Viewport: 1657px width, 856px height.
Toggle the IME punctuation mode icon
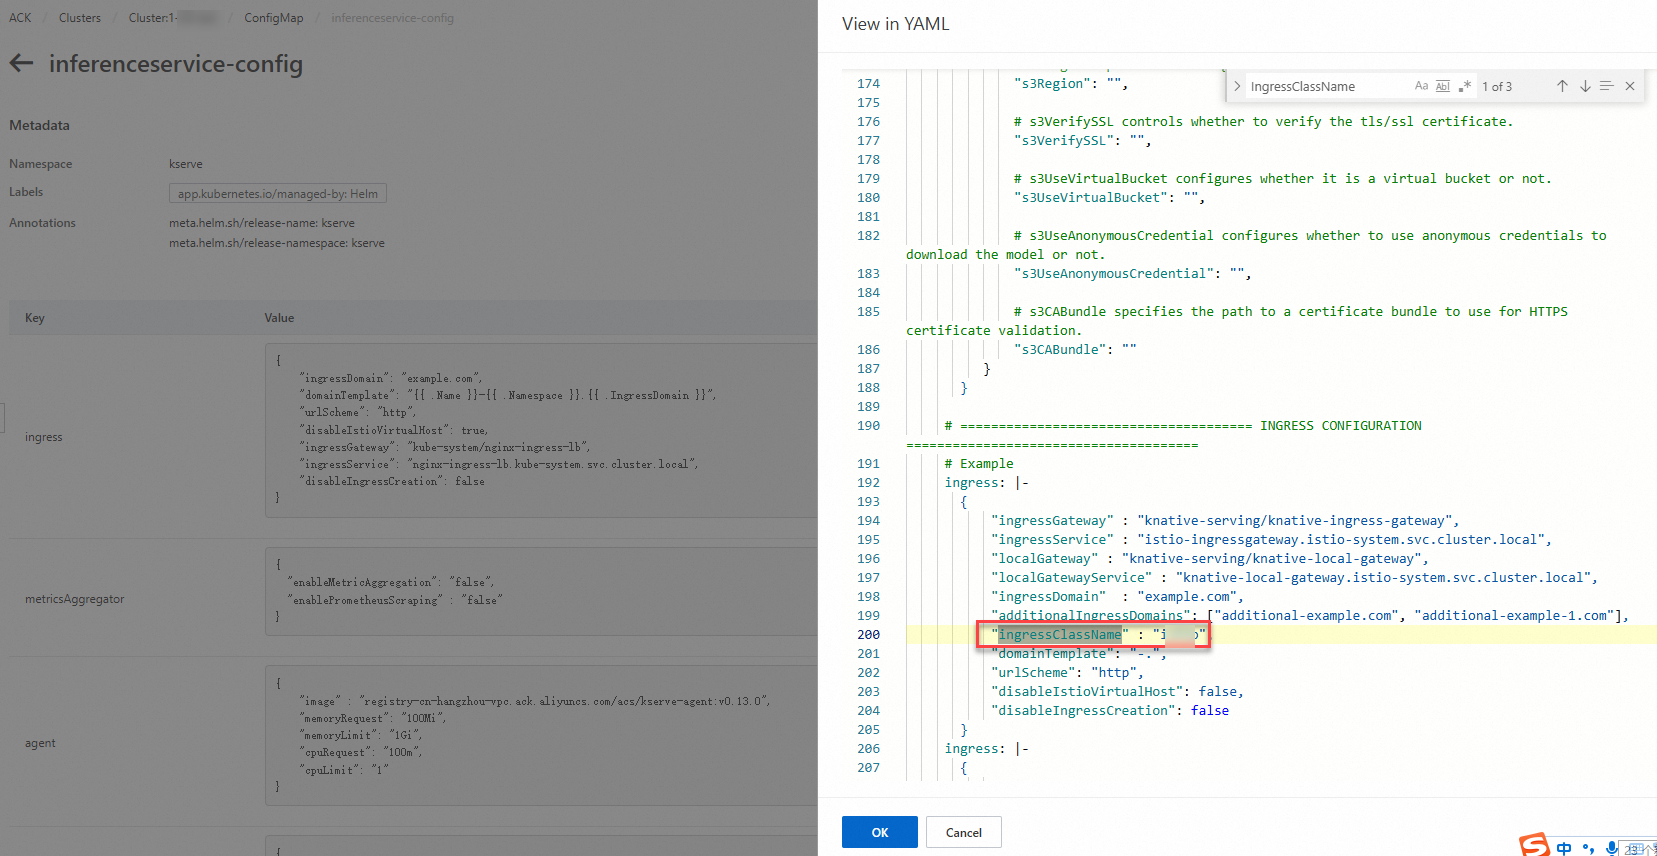click(x=1588, y=849)
